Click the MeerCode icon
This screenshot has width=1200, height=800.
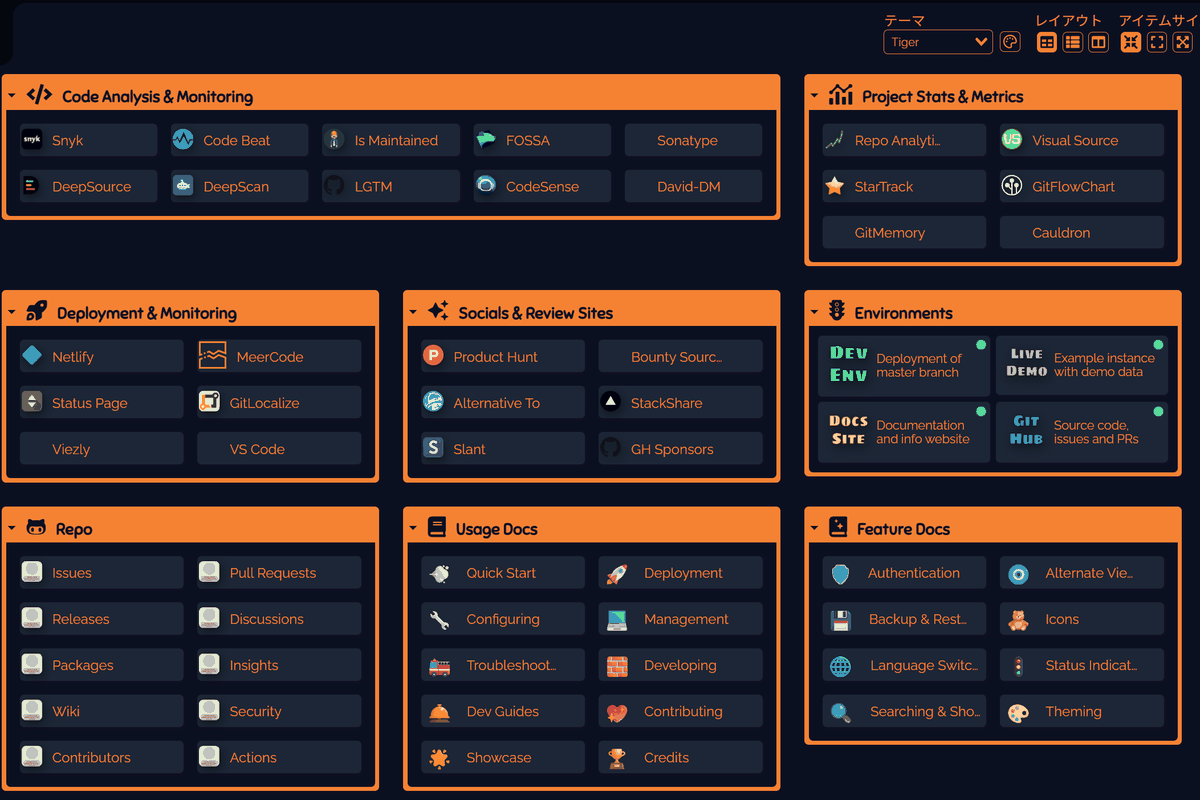click(x=212, y=356)
